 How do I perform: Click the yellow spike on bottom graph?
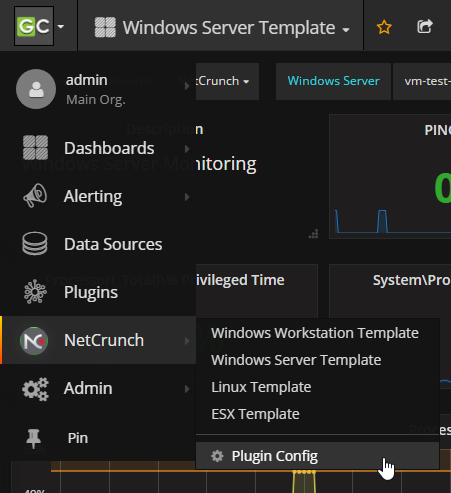point(304,482)
